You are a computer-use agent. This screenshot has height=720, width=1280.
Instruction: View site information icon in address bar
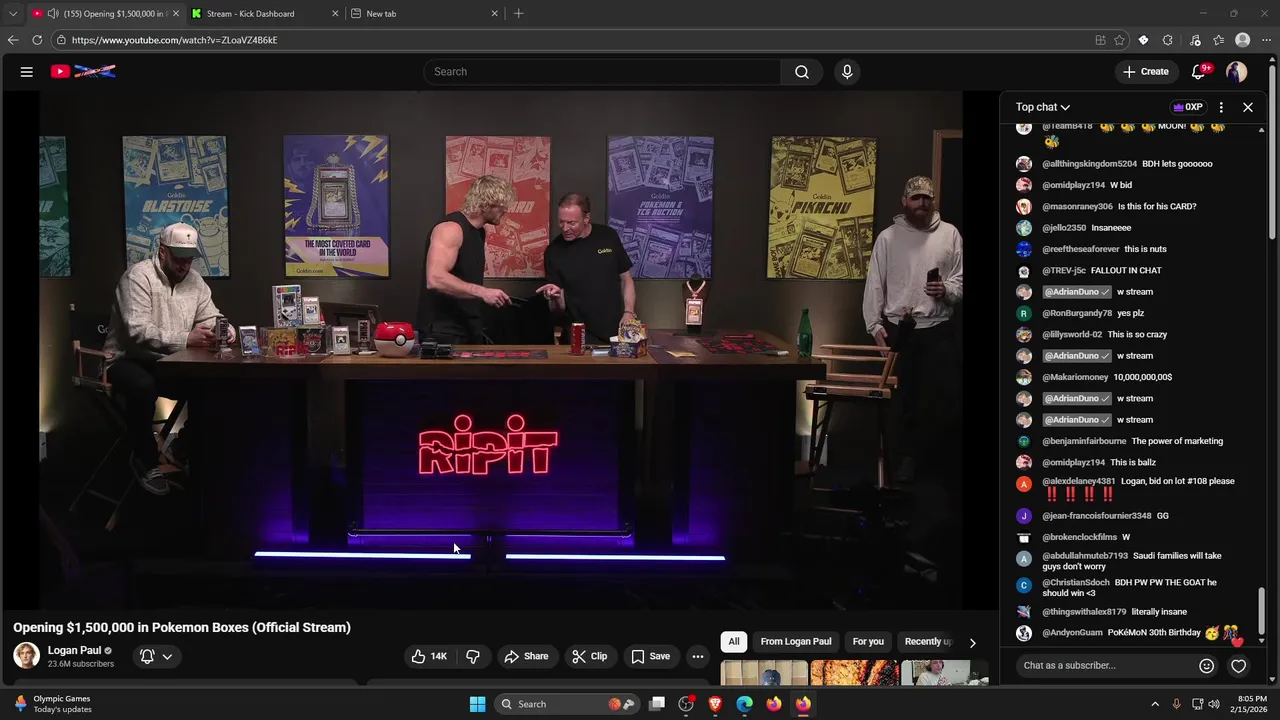(x=61, y=40)
